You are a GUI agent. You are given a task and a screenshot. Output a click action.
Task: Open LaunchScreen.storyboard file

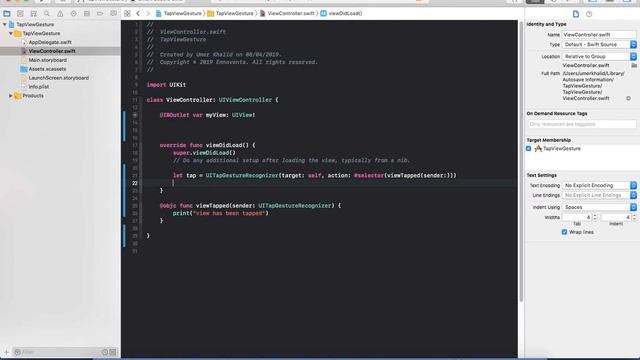[58, 78]
